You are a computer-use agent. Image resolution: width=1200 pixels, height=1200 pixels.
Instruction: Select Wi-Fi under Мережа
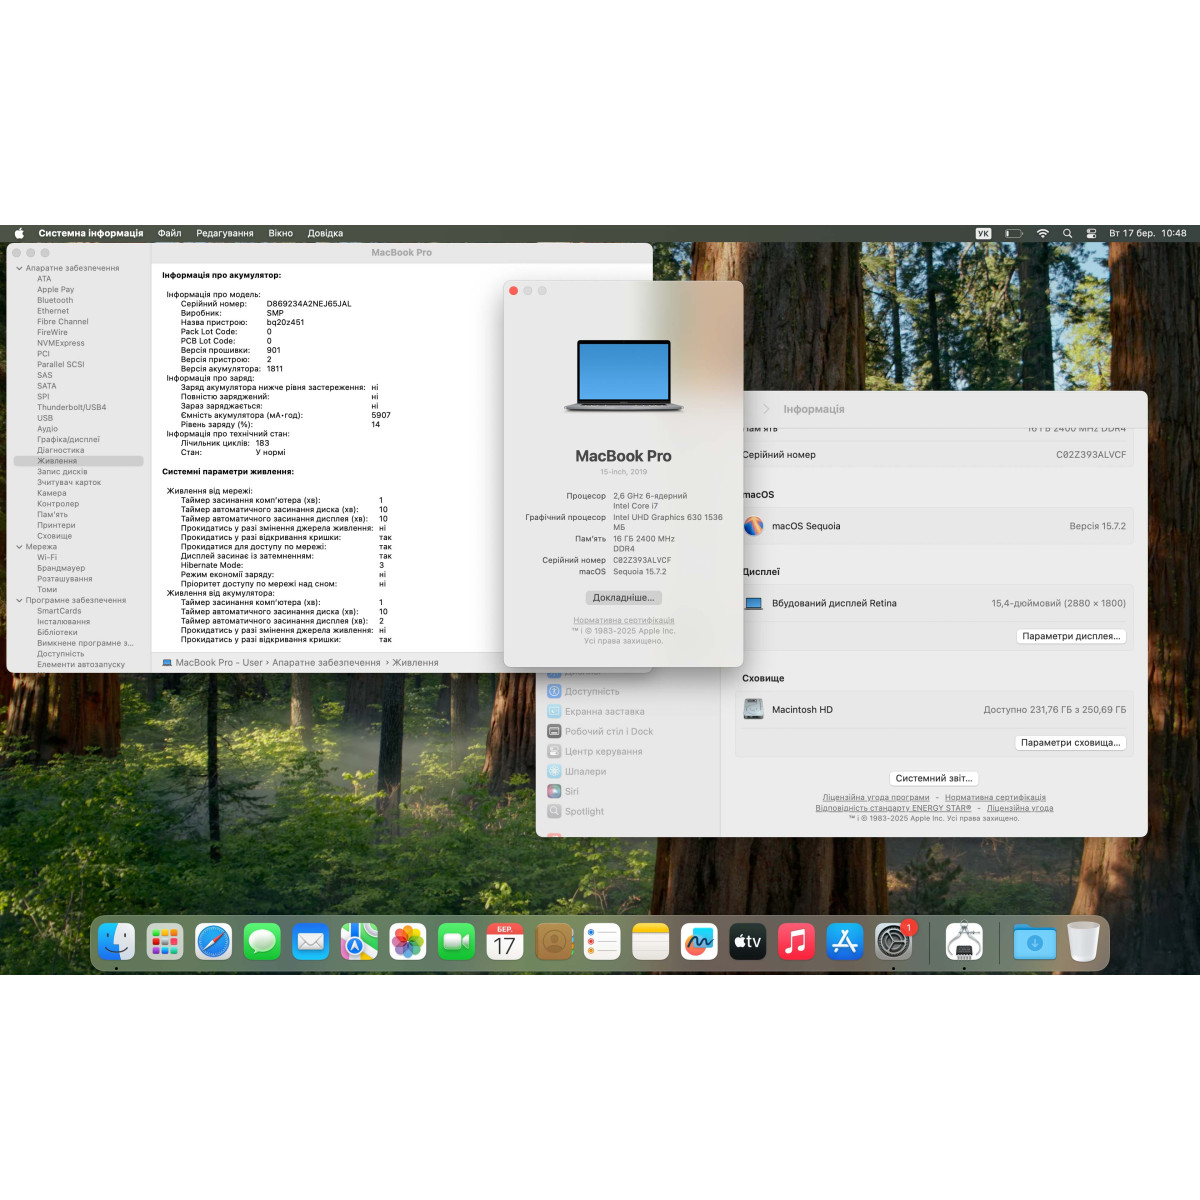47,557
